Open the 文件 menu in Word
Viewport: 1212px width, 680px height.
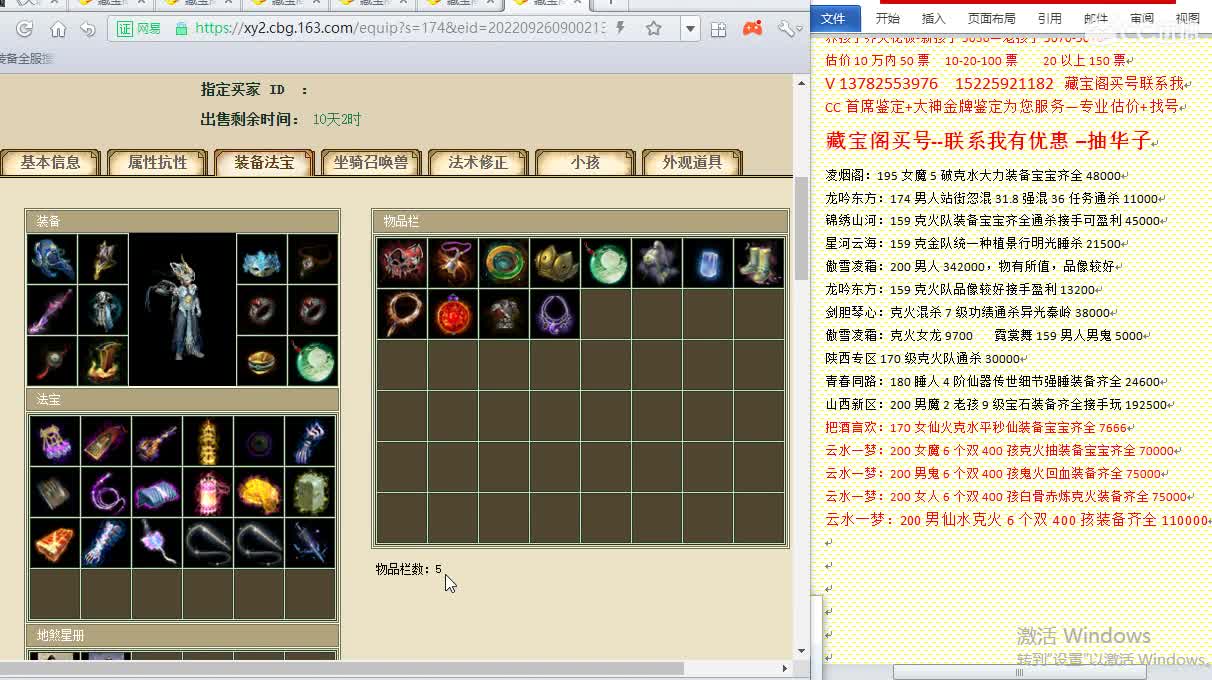pyautogui.click(x=834, y=18)
